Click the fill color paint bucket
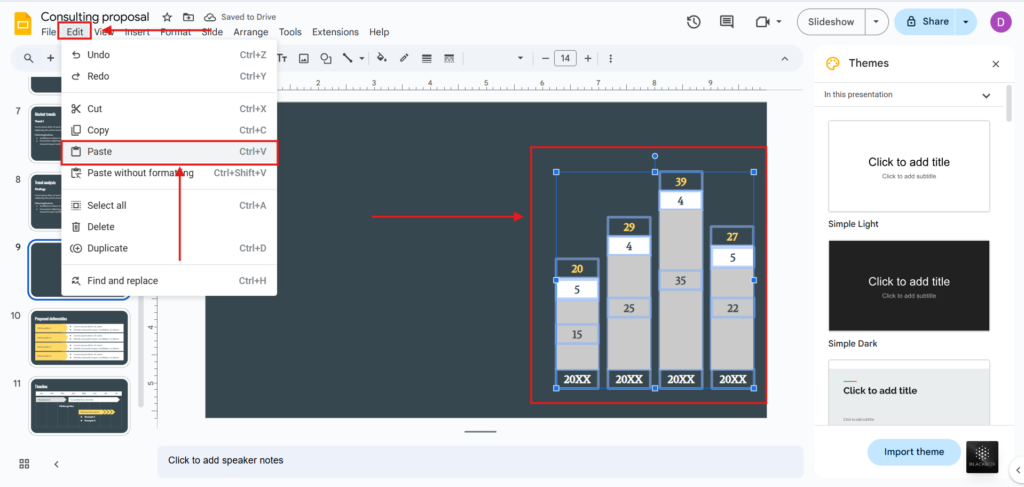 [382, 58]
